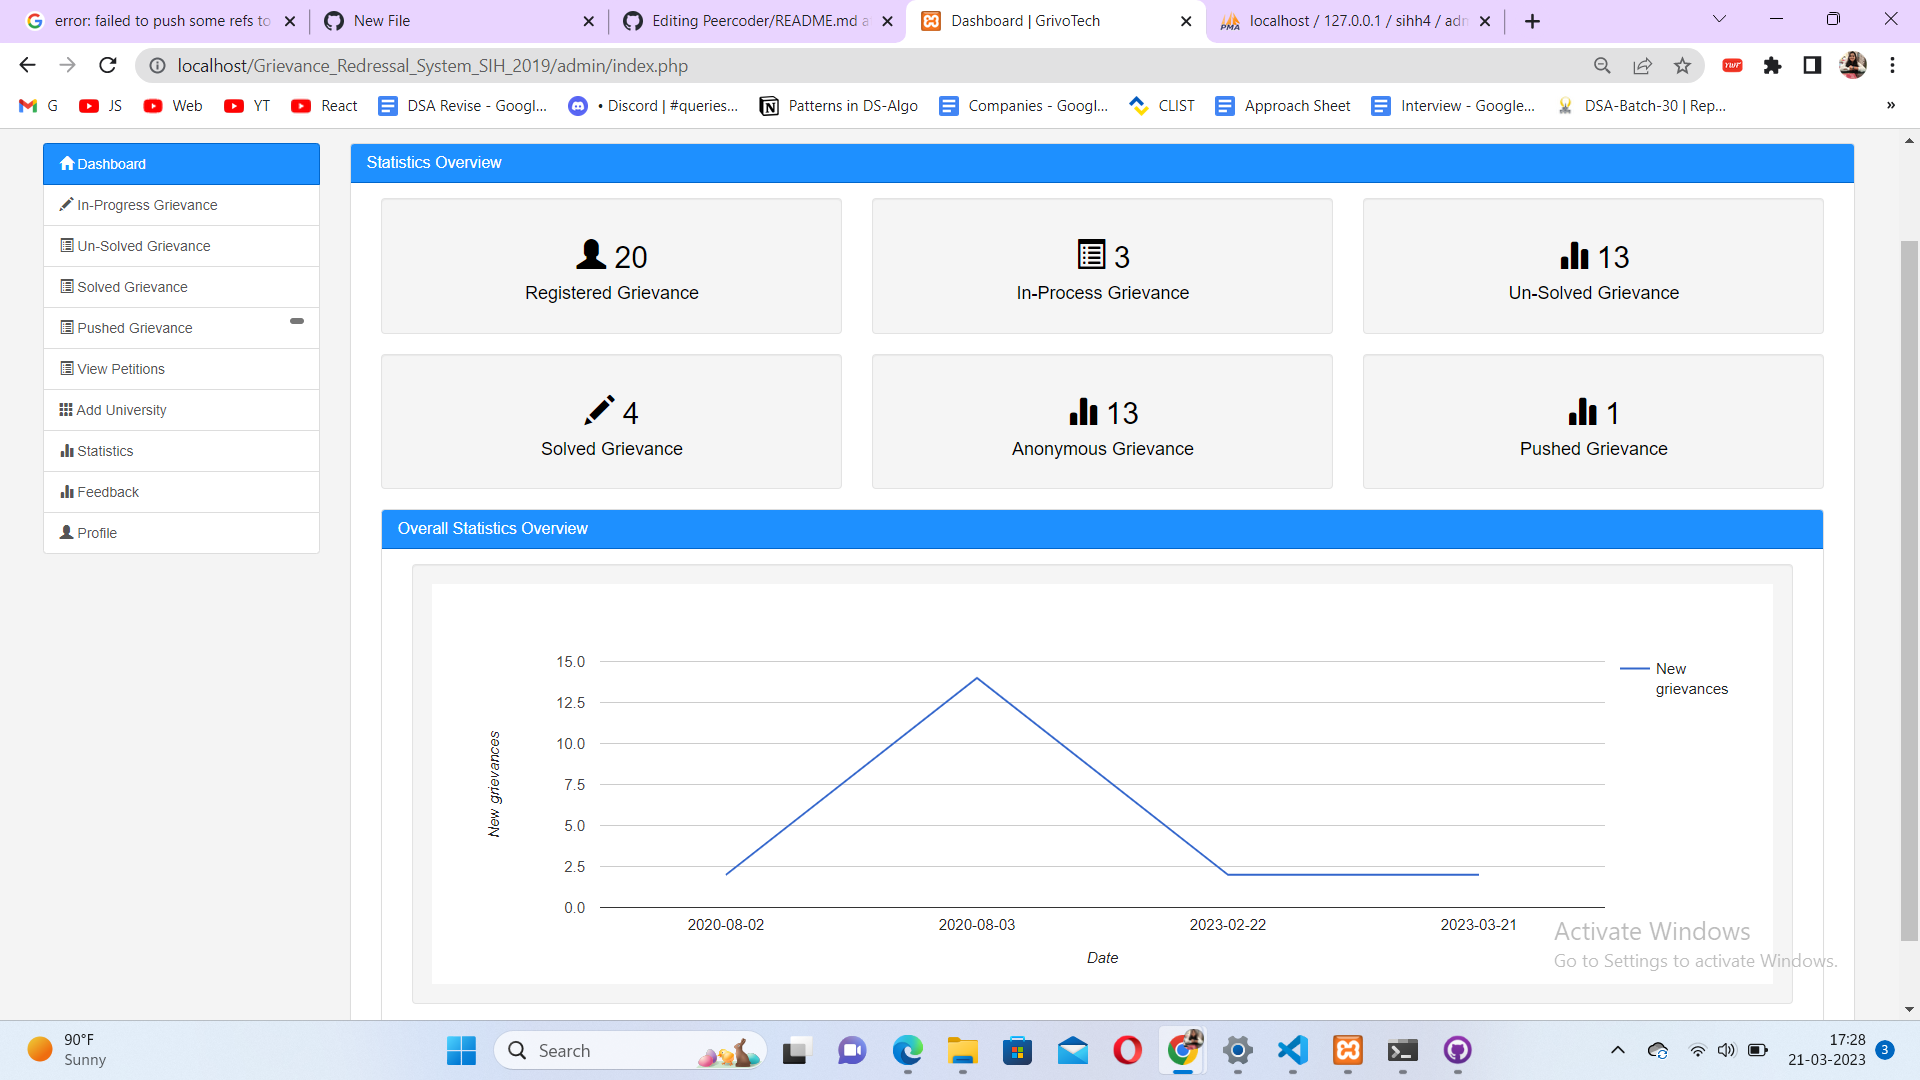Click bar chart icon next to Statistics
Viewport: 1920px width, 1080px height.
pyautogui.click(x=67, y=451)
